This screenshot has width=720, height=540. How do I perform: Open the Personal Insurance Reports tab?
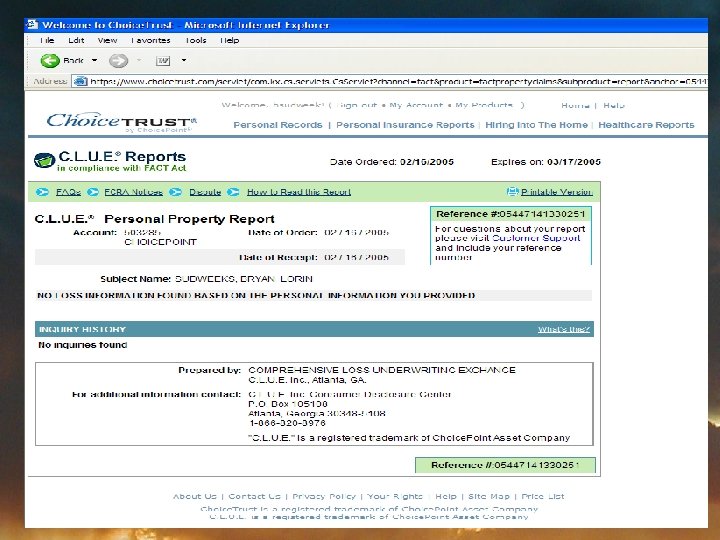point(405,125)
